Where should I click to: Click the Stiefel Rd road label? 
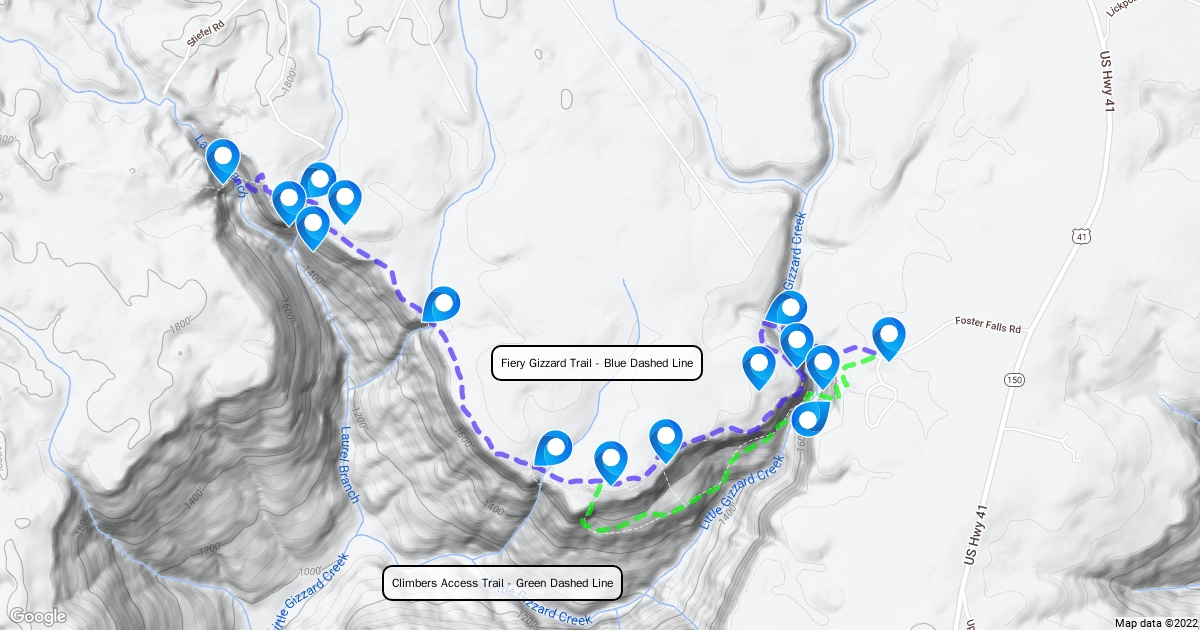[x=203, y=38]
